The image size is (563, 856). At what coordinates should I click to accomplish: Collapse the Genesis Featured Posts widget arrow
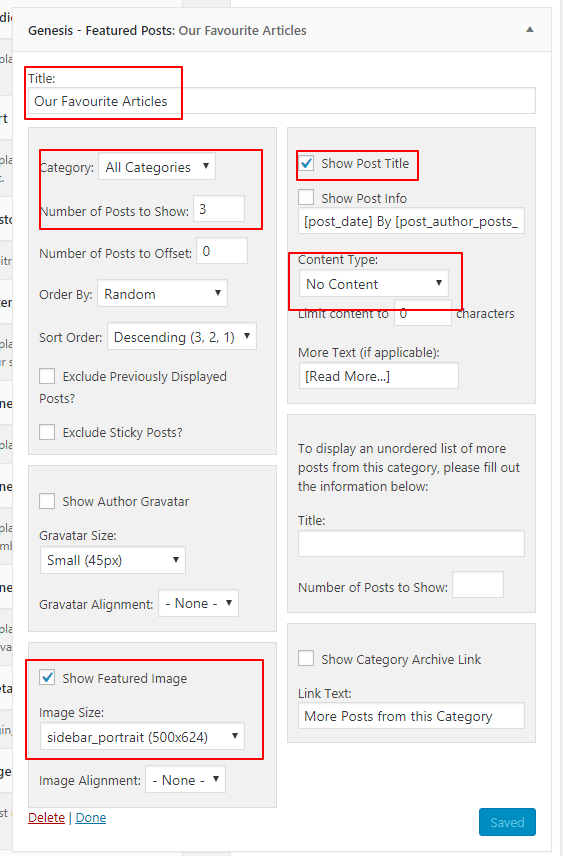point(529,29)
